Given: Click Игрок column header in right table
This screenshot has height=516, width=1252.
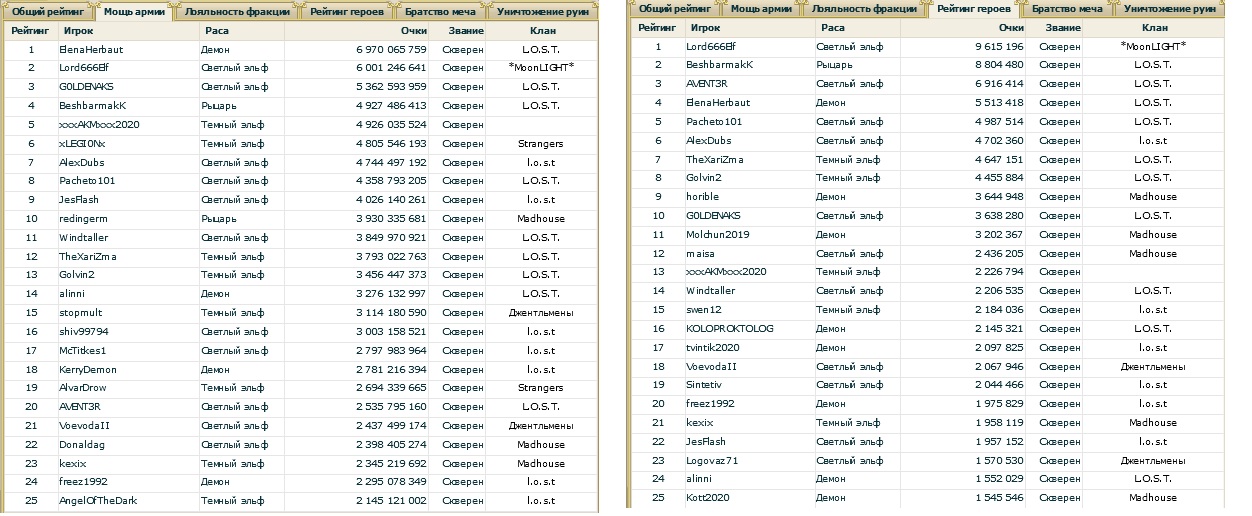Looking at the screenshot, I should click(704, 28).
